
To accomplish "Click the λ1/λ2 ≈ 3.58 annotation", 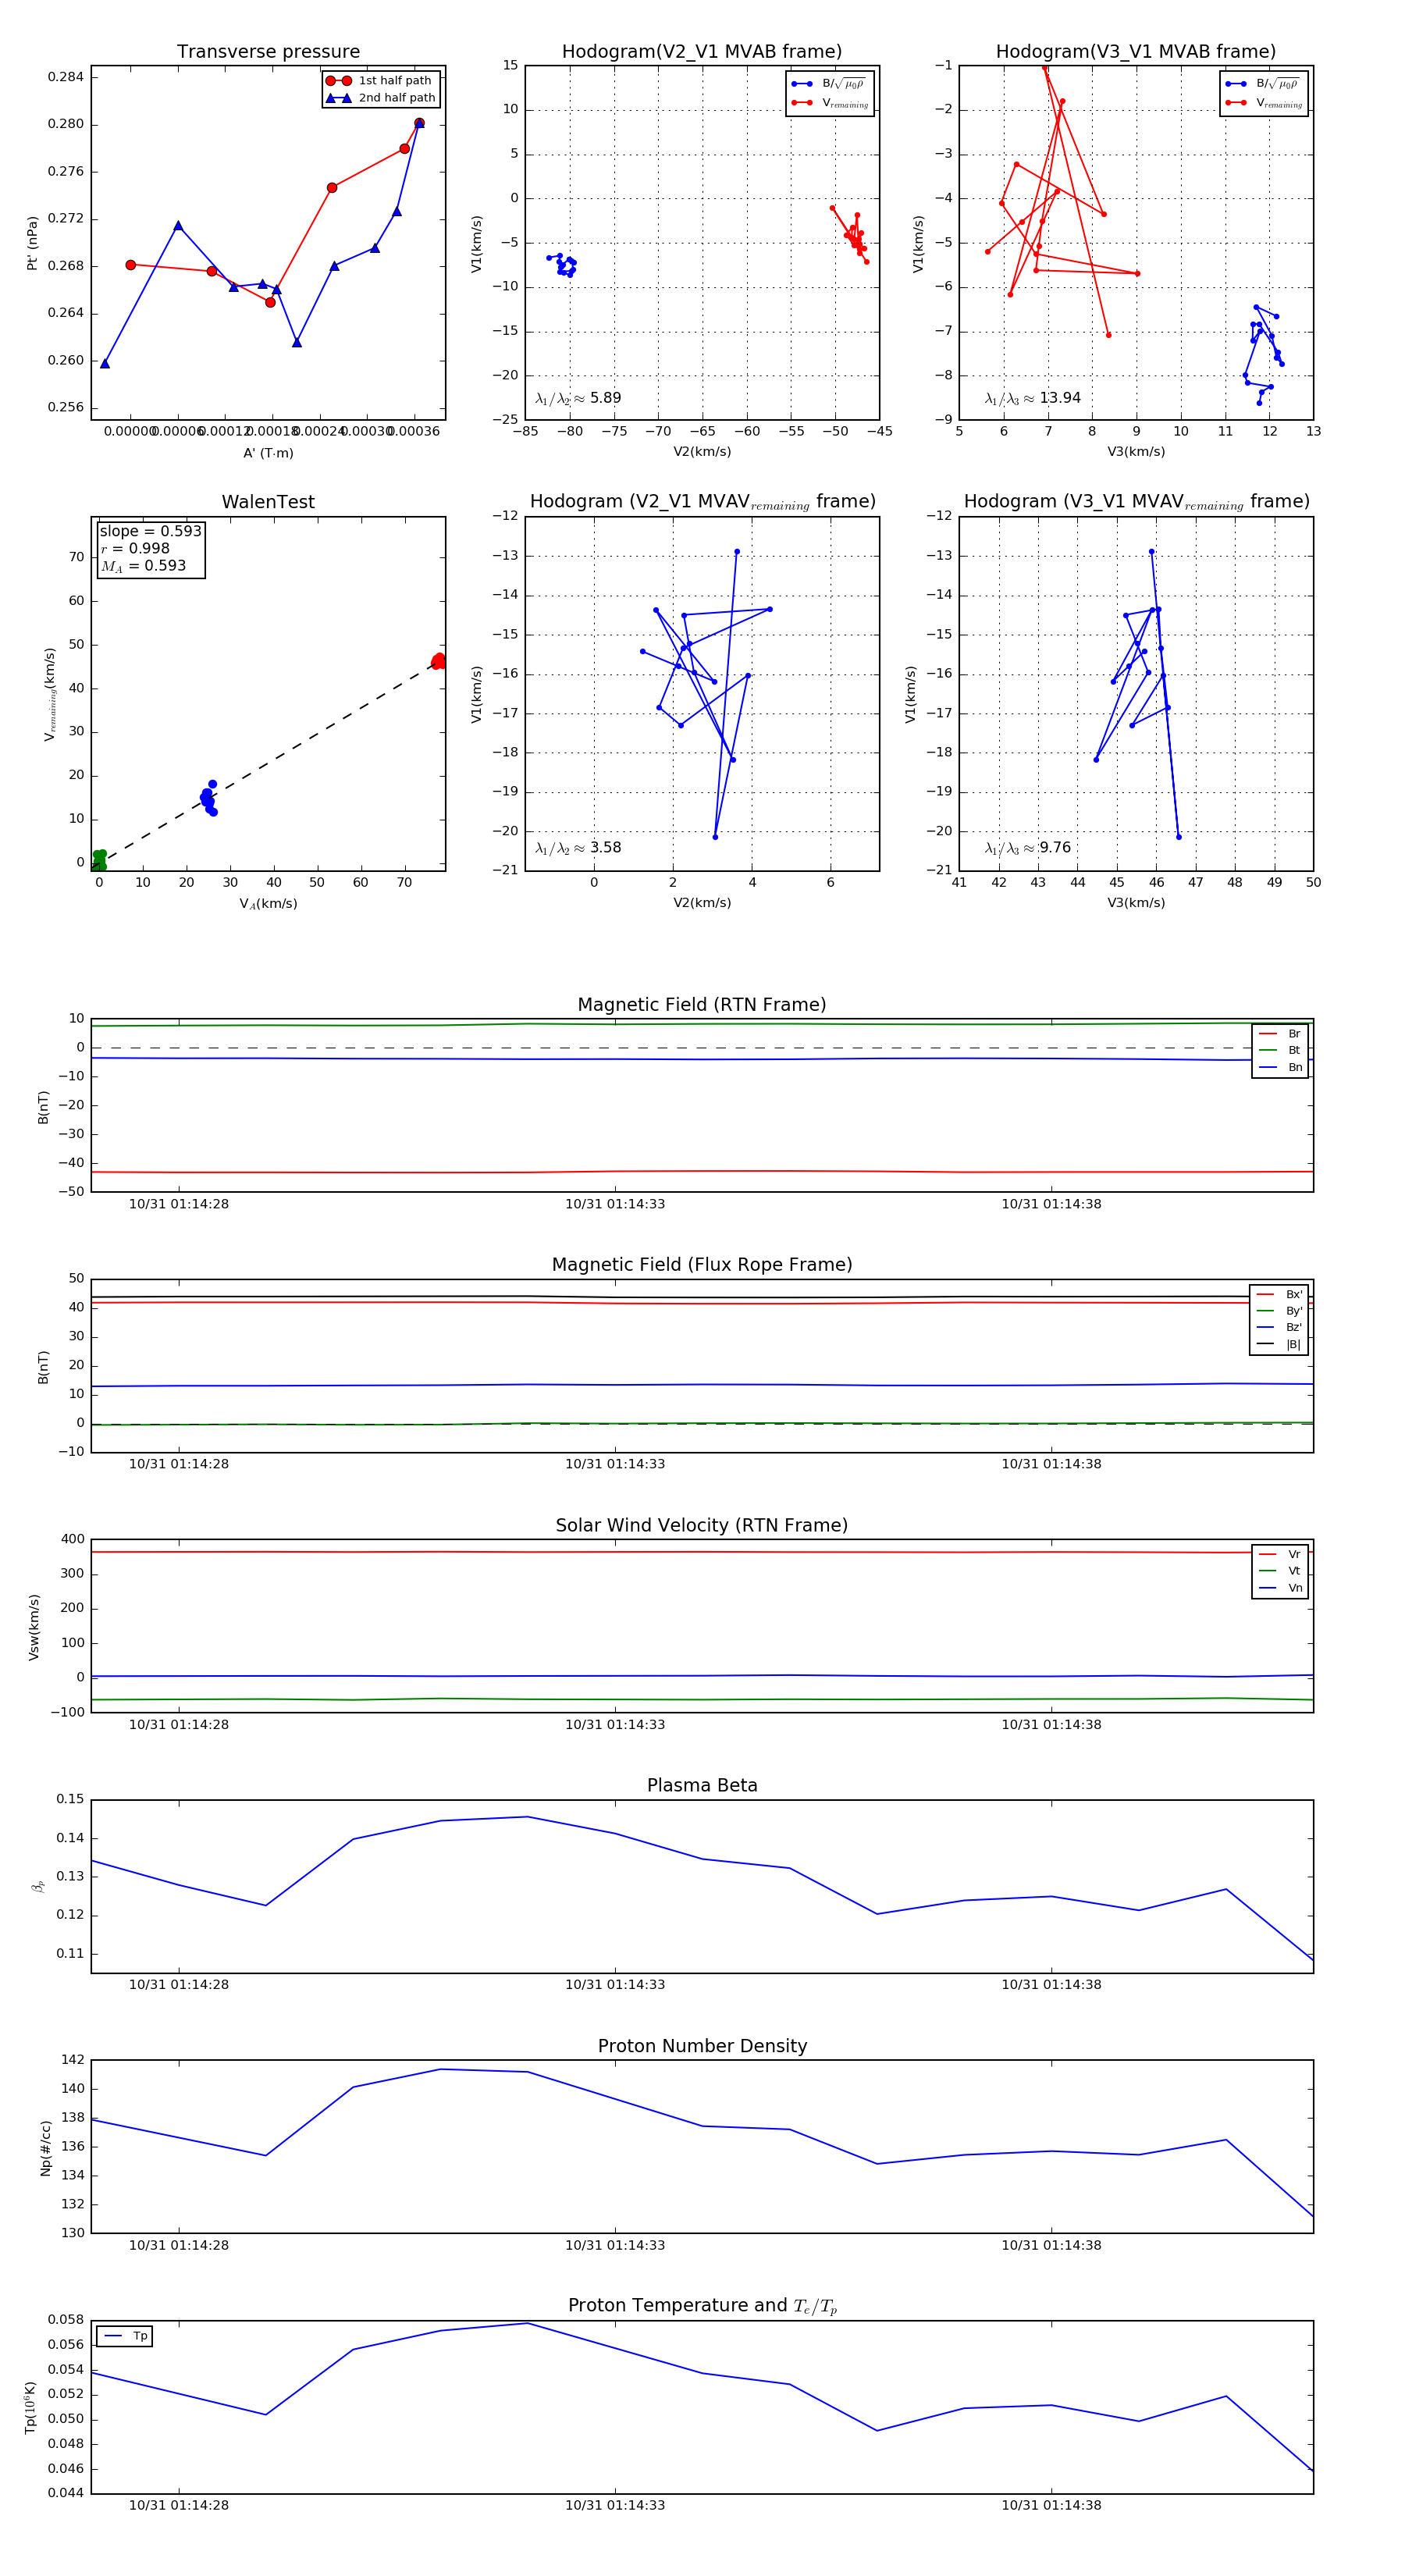I will point(578,848).
